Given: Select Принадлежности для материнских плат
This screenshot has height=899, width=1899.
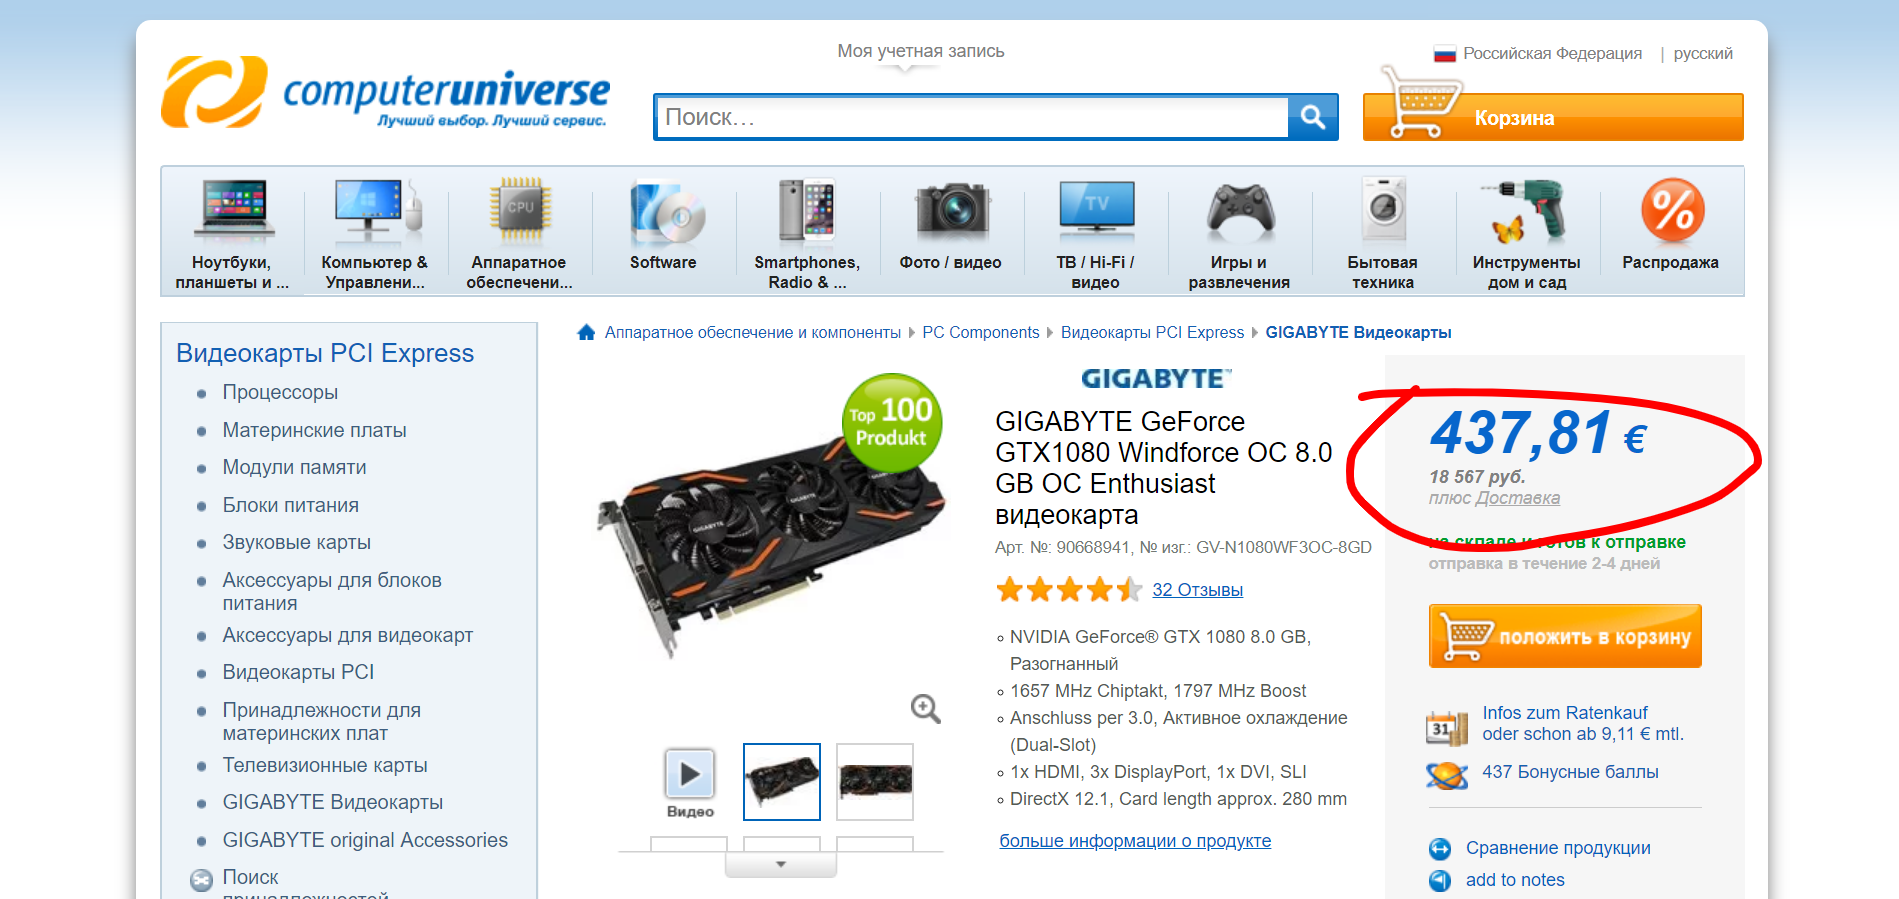Looking at the screenshot, I should (321, 721).
